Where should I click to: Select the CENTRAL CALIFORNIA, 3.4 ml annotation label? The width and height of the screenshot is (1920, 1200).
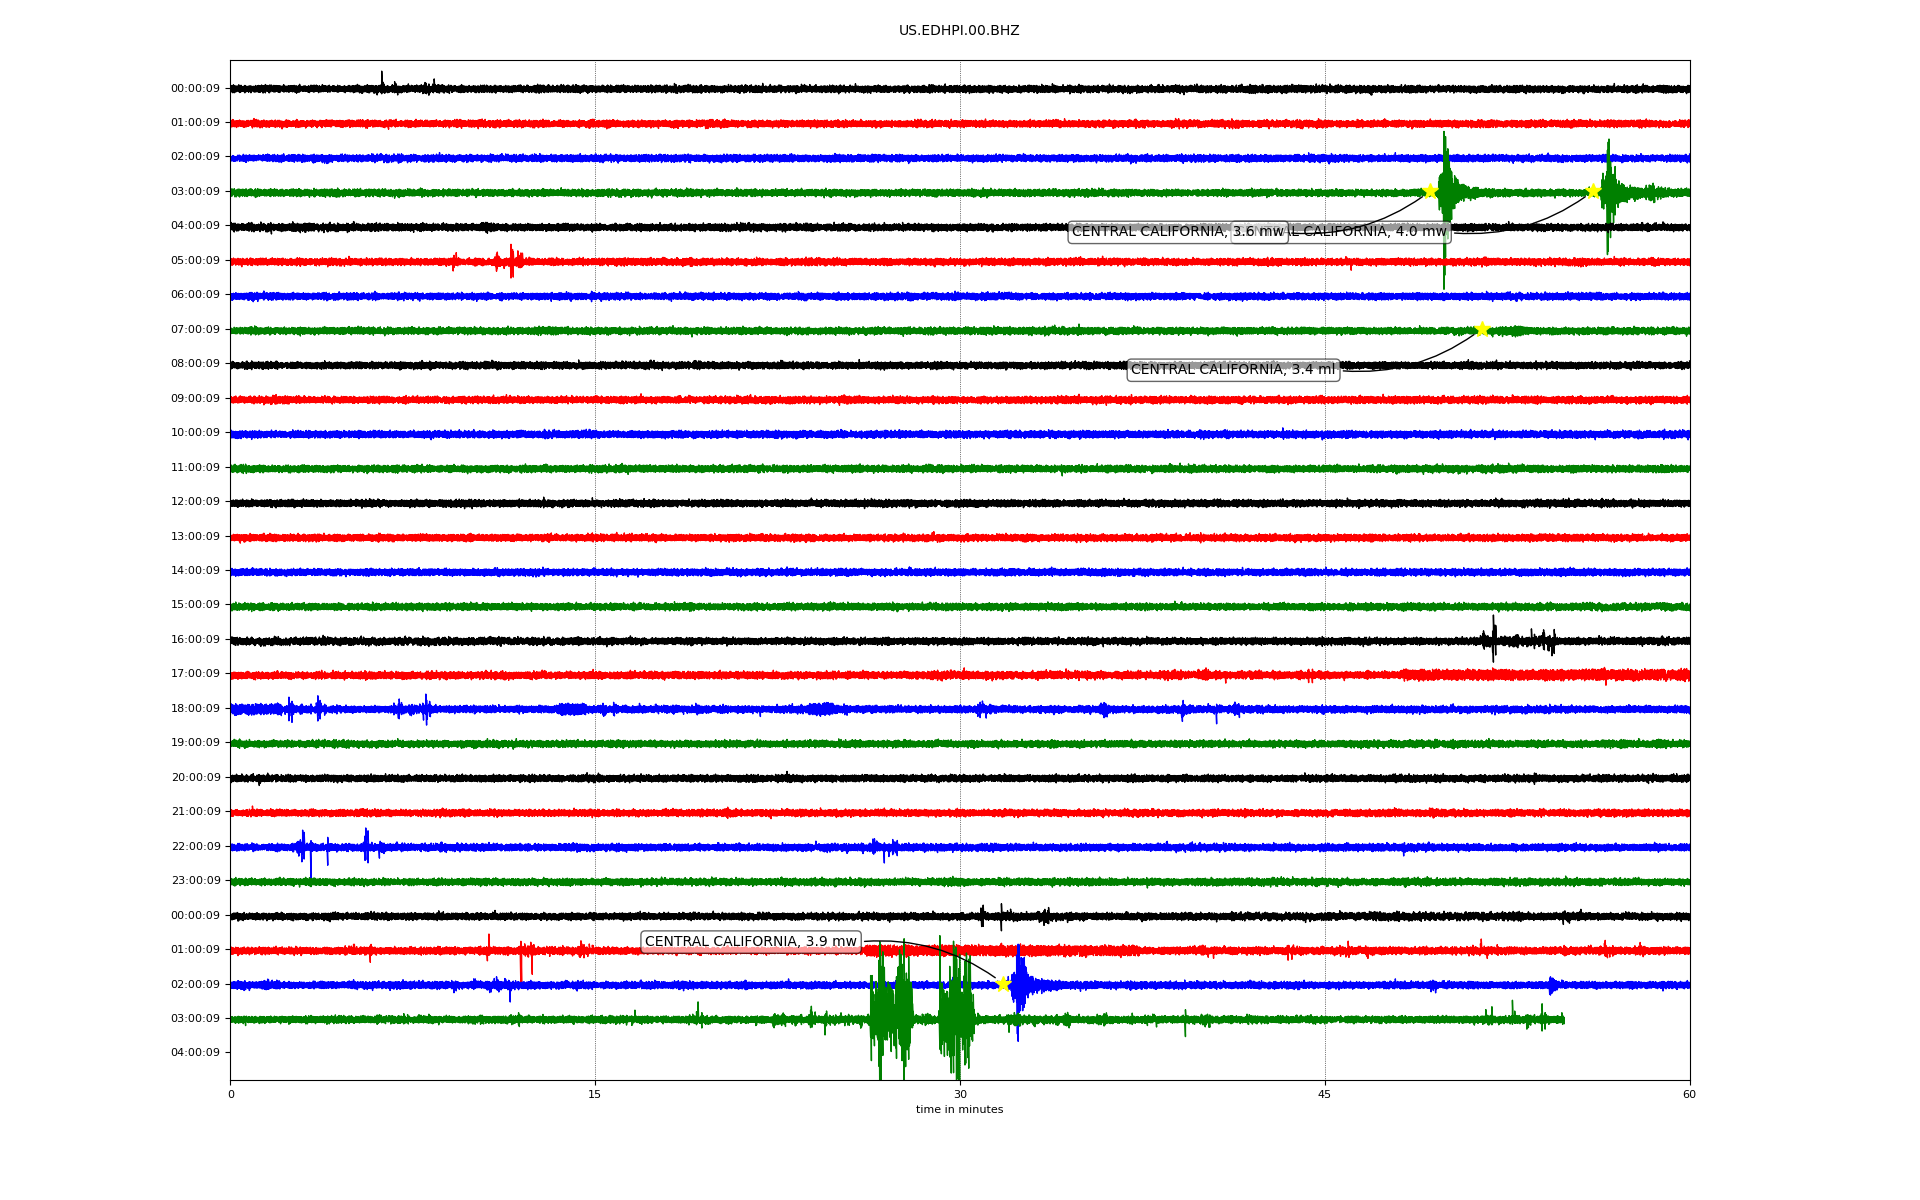point(1232,370)
